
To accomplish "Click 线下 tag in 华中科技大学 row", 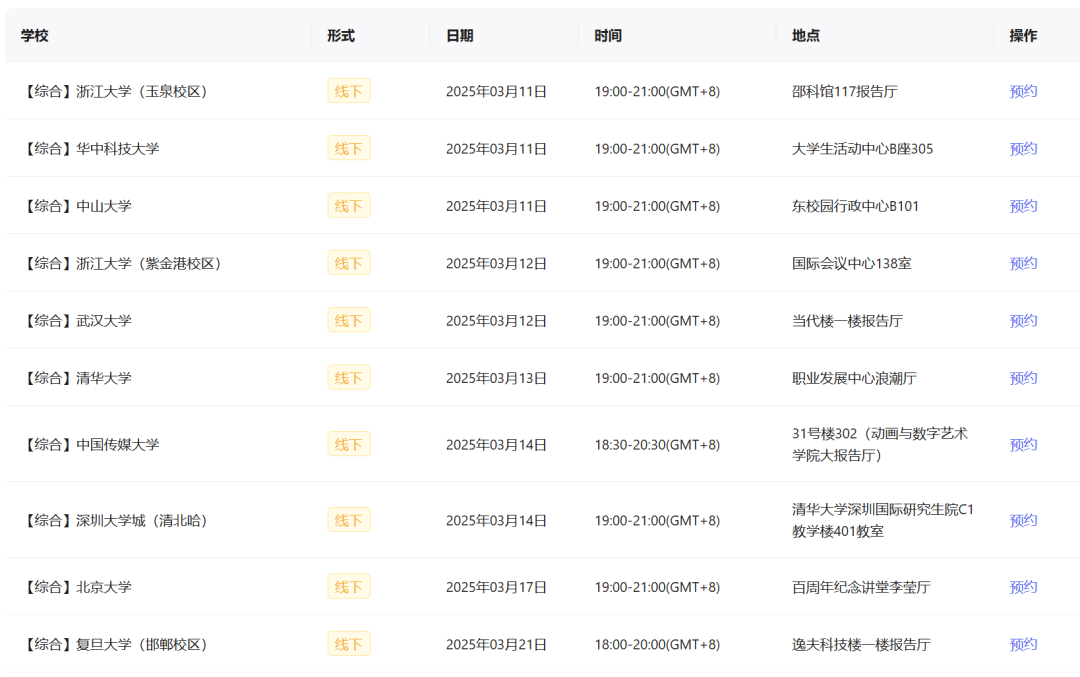I will coord(349,148).
